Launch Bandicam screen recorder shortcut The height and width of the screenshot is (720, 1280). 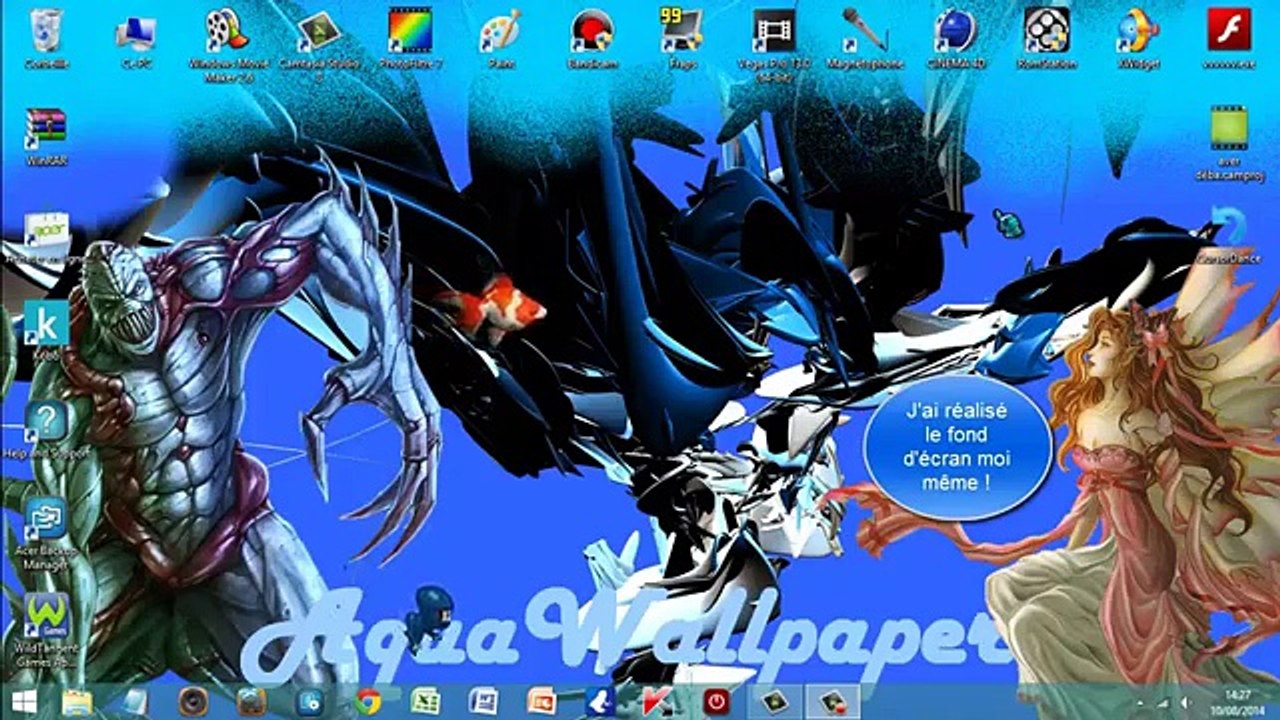[x=592, y=37]
